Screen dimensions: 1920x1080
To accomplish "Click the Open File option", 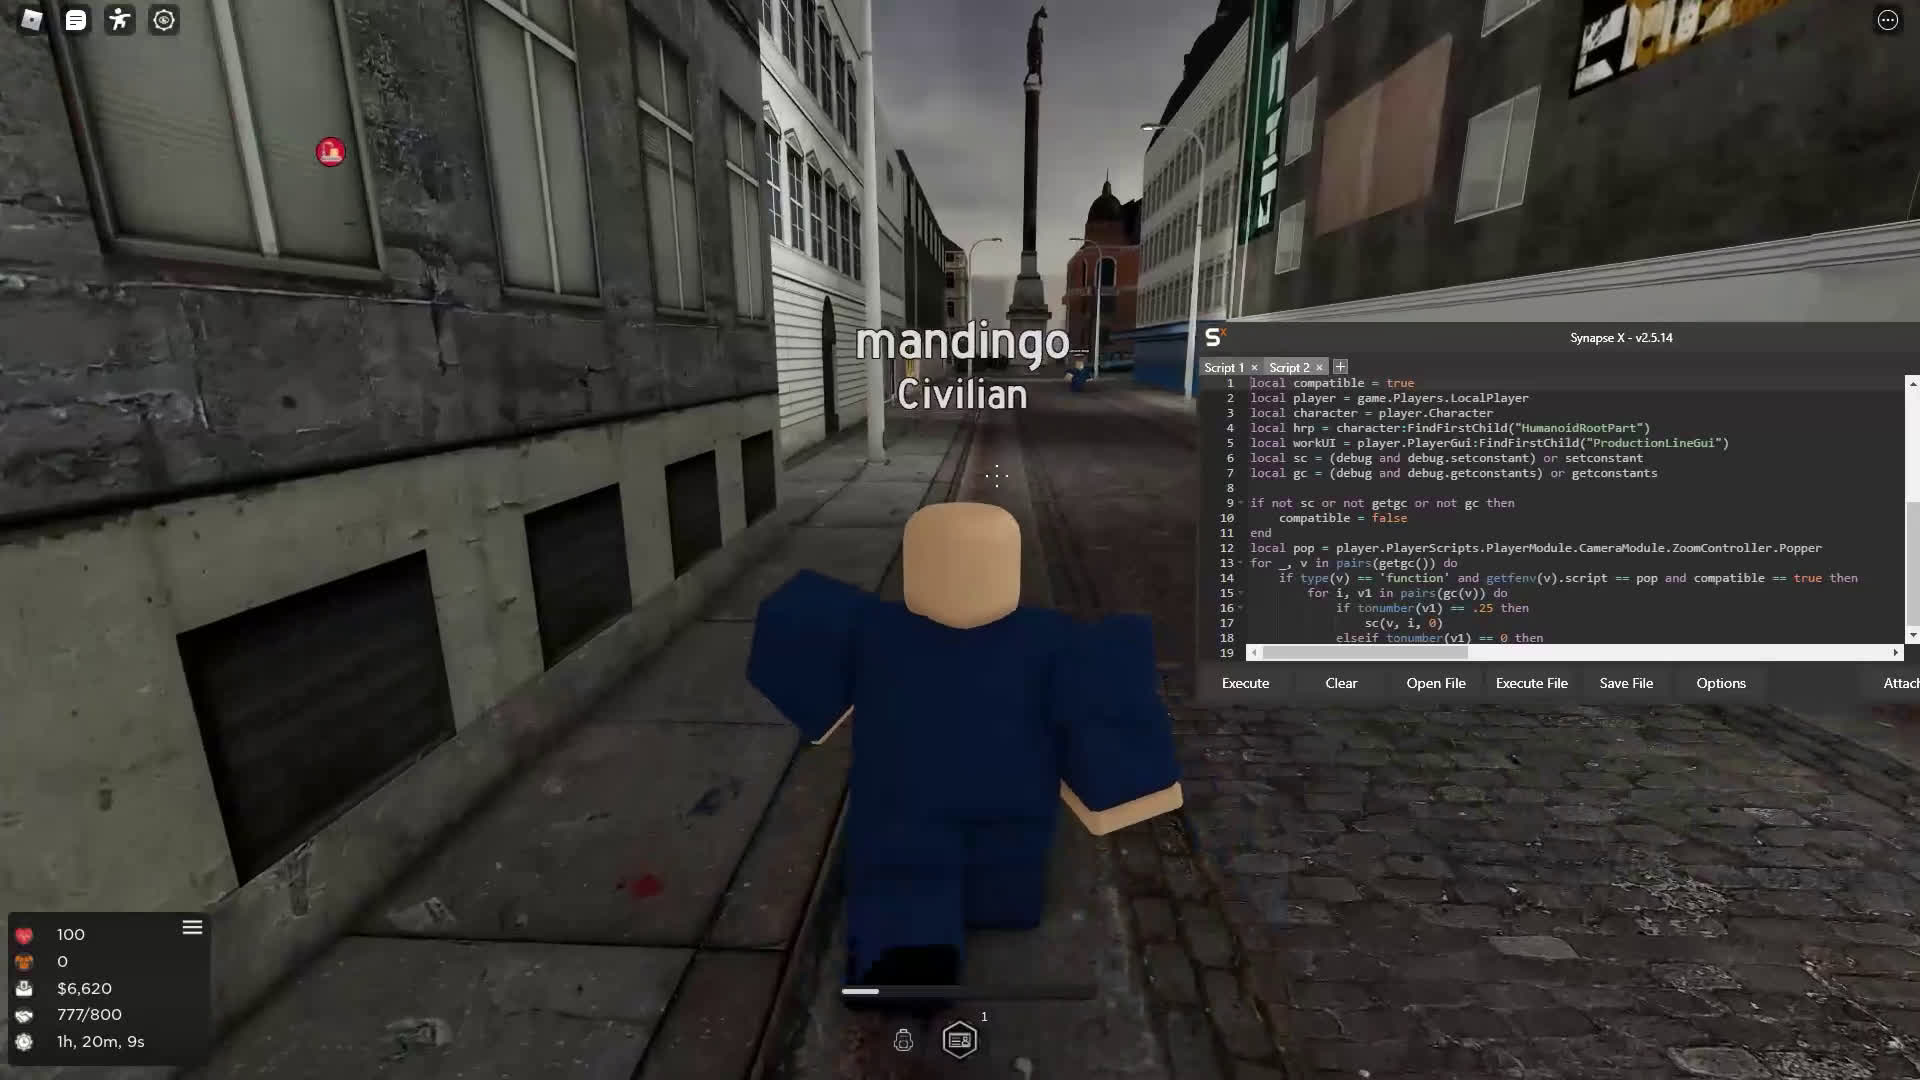I will pos(1436,682).
